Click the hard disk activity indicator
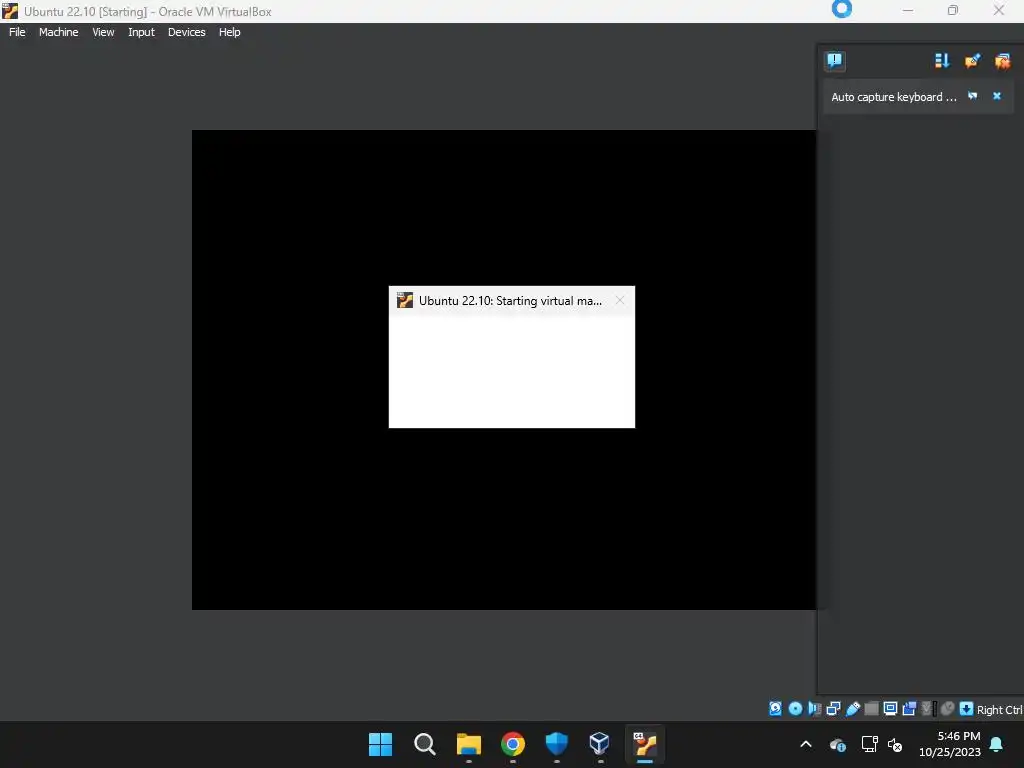Screen dimensions: 1024x768 (x=775, y=709)
